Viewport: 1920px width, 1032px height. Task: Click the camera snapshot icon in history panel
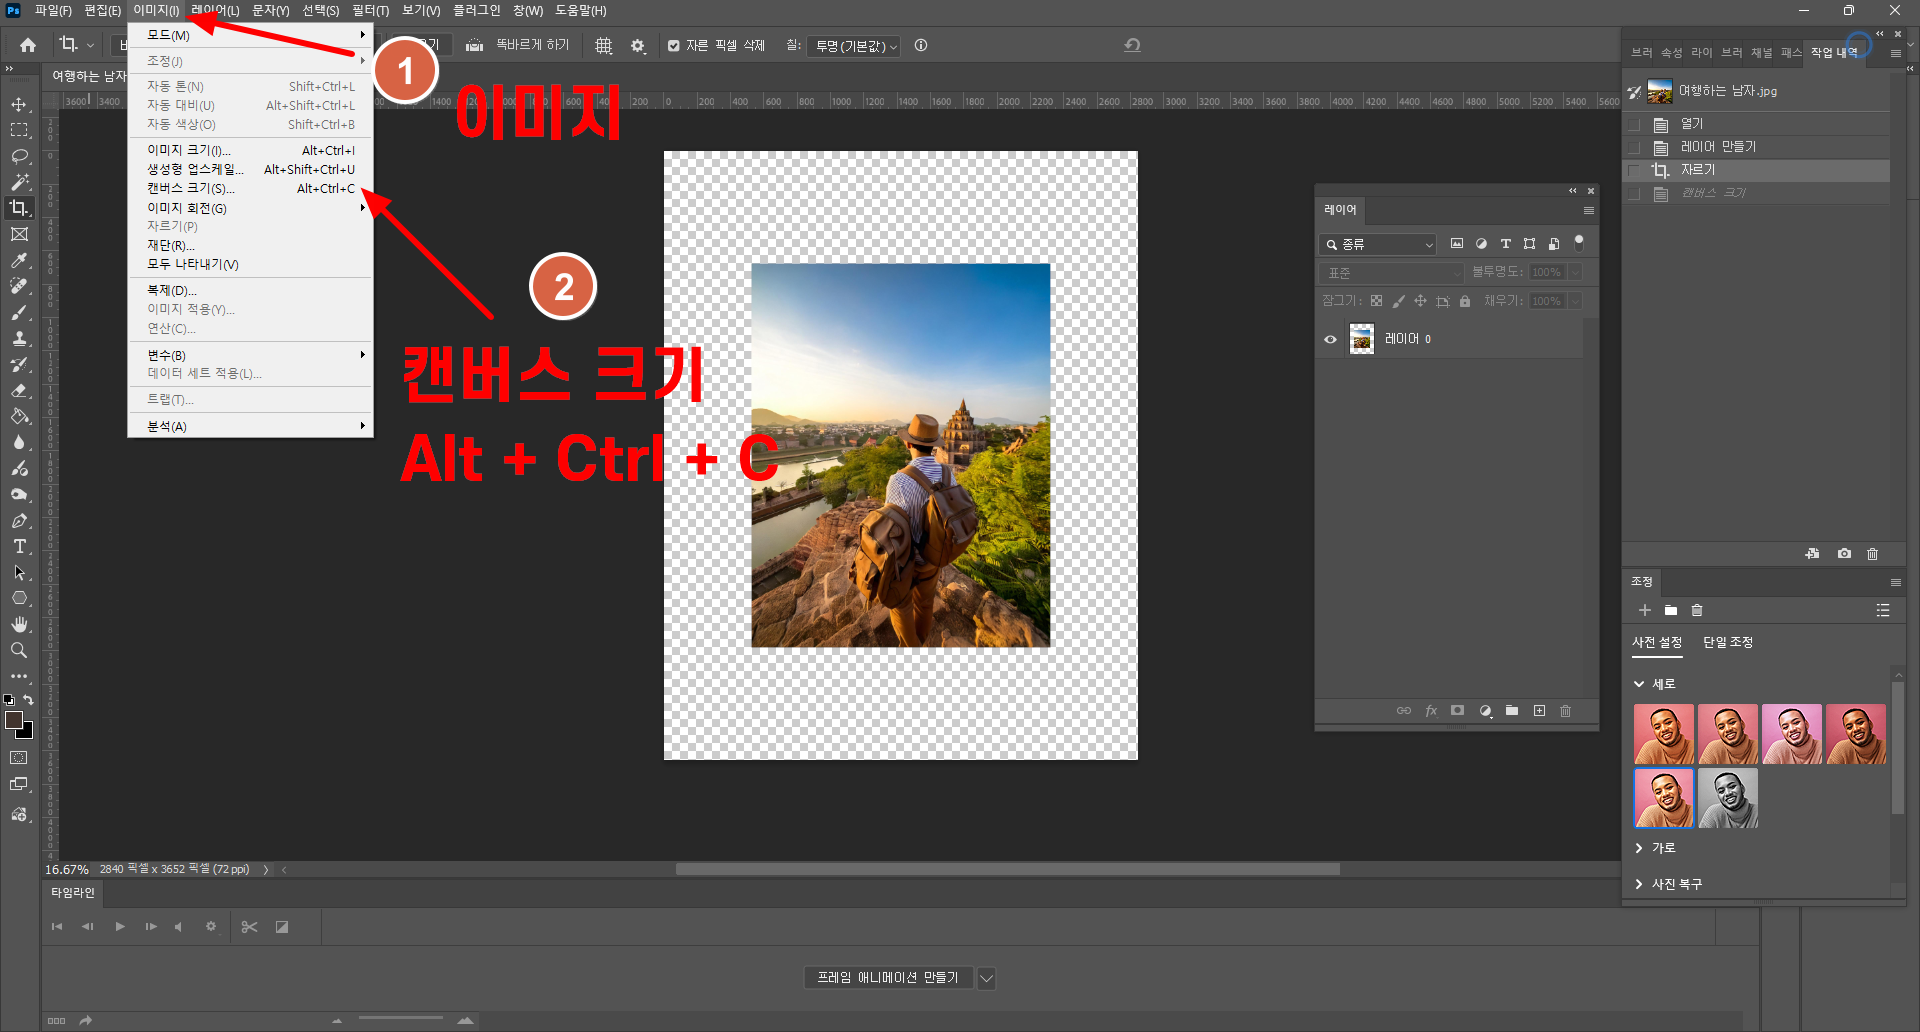pos(1844,554)
